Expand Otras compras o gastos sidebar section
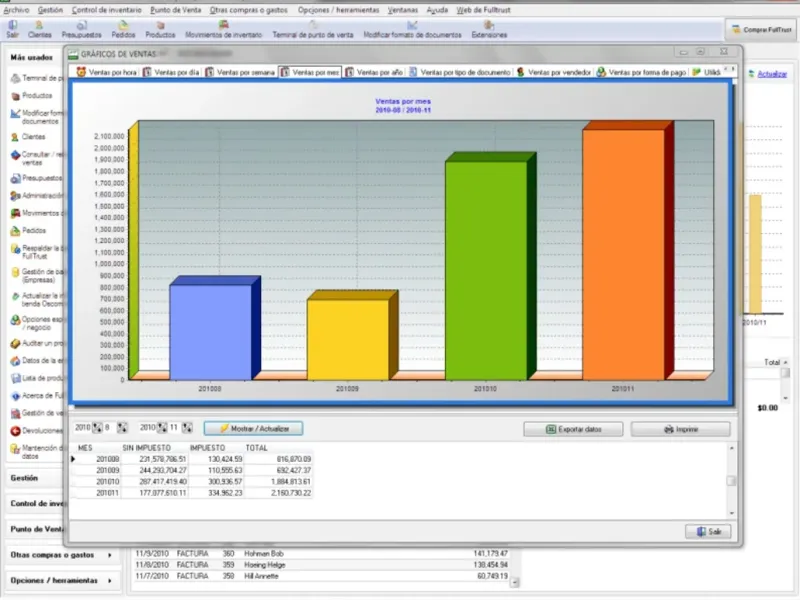The width and height of the screenshot is (800, 600). coord(61,555)
